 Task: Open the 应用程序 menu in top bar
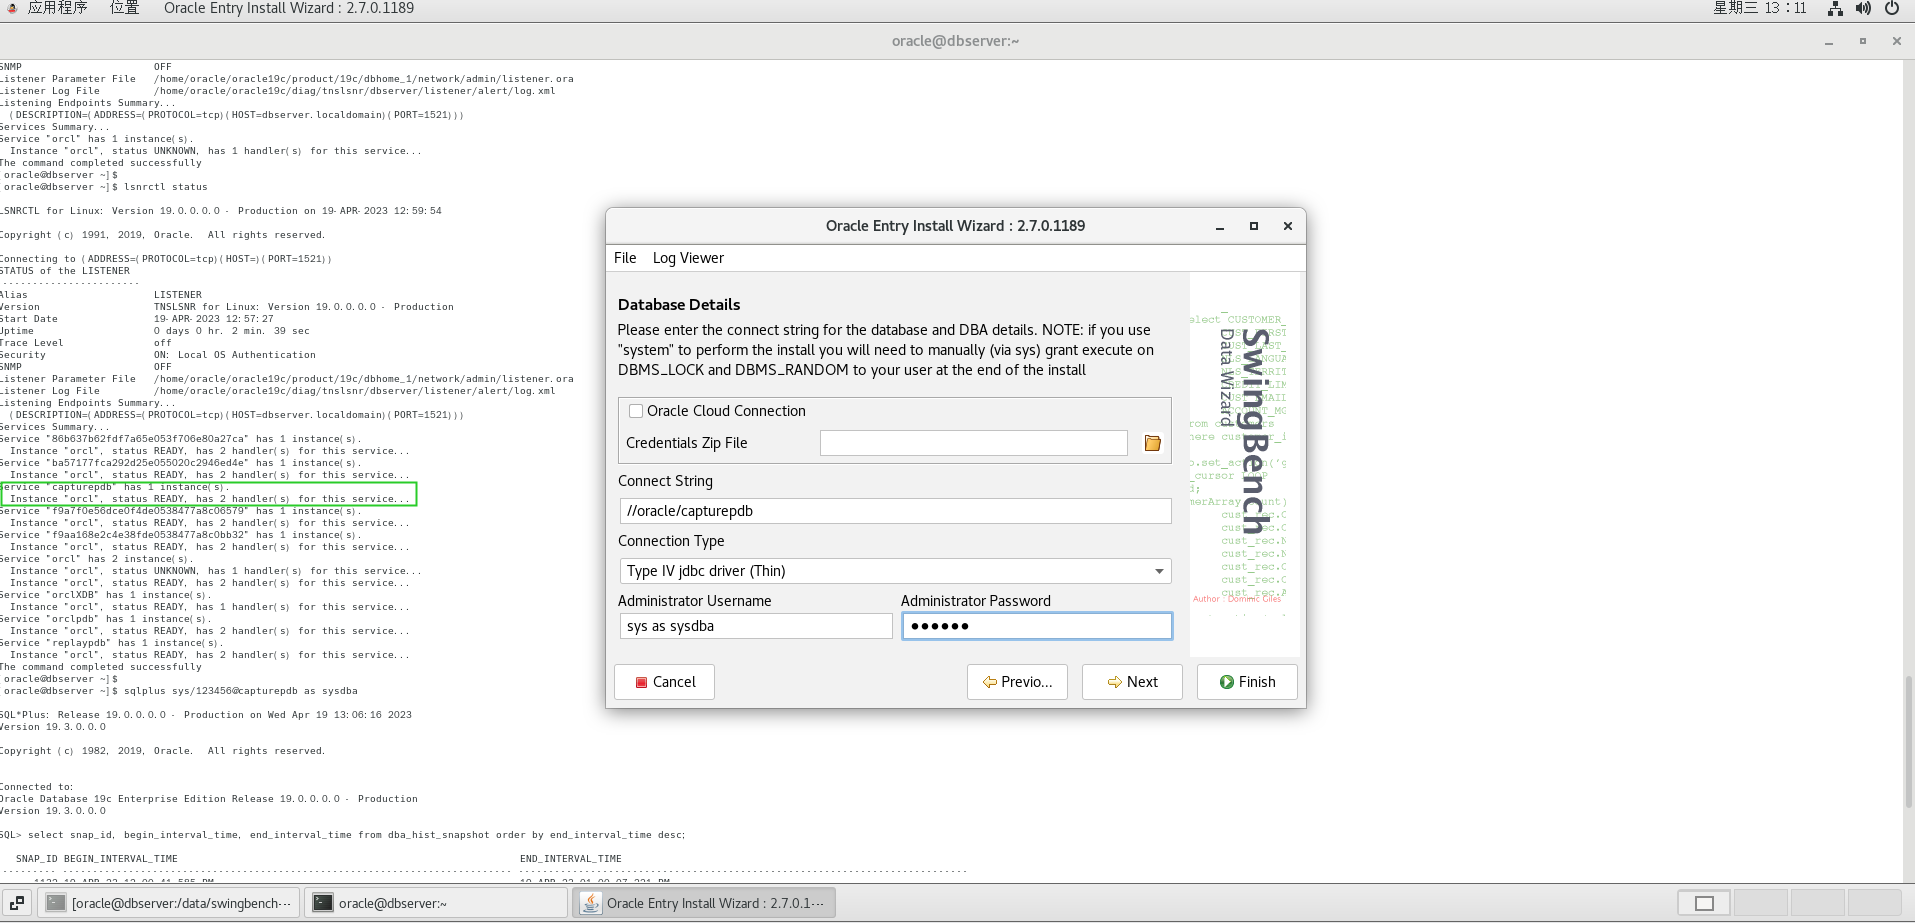click(57, 8)
